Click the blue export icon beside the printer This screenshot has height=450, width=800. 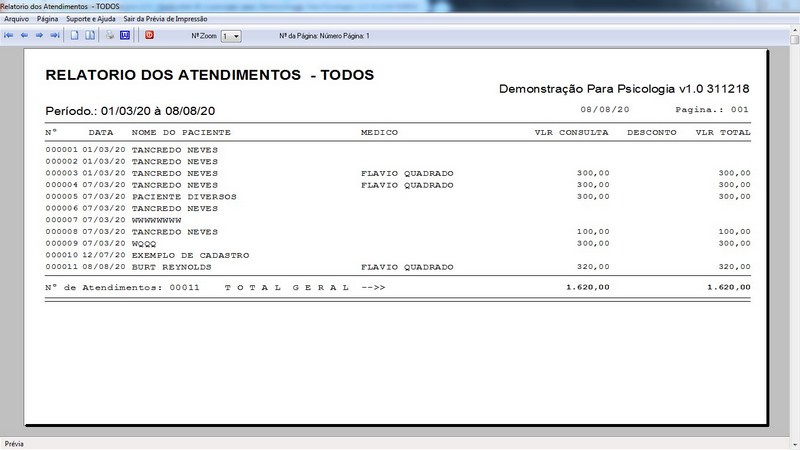pos(125,35)
